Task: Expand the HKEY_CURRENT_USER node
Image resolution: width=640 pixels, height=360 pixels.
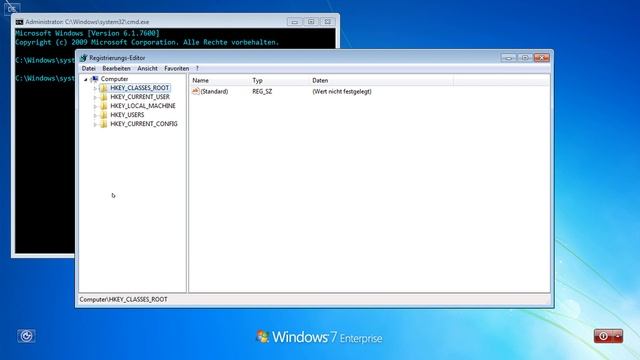Action: click(95, 97)
